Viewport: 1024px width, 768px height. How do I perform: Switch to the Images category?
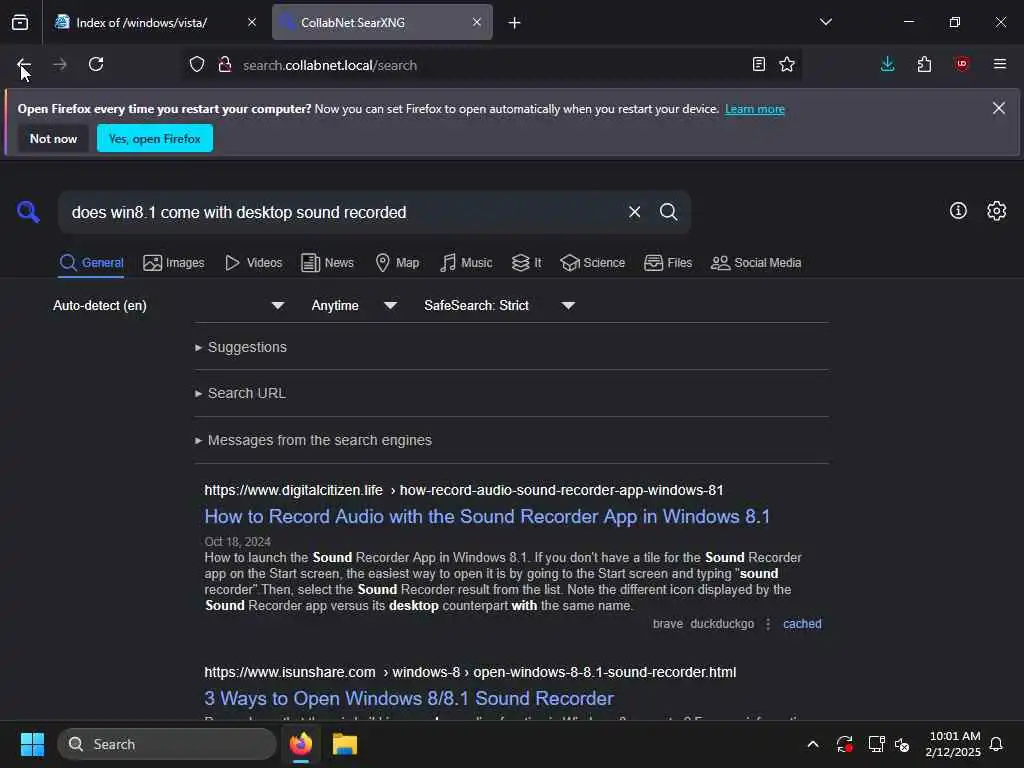pyautogui.click(x=174, y=263)
